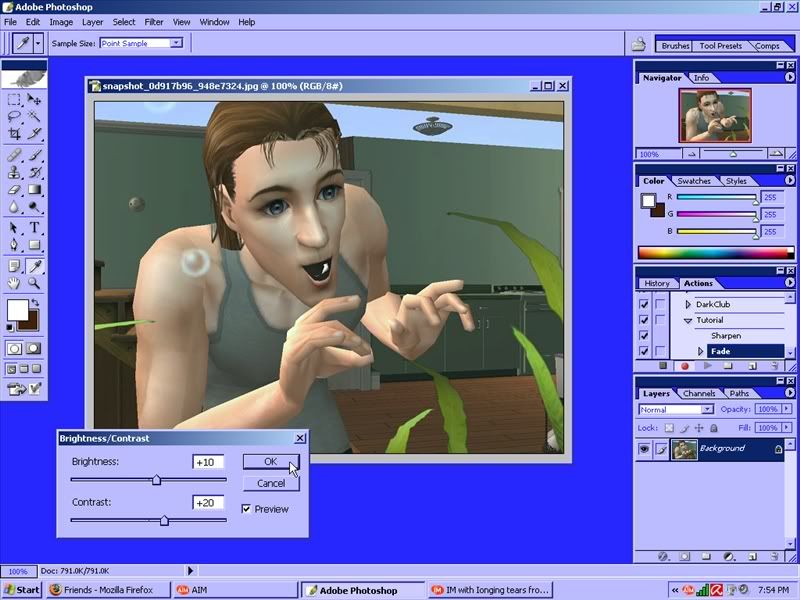Toggle lock position in Layers panel
800x600 pixels.
pos(699,428)
